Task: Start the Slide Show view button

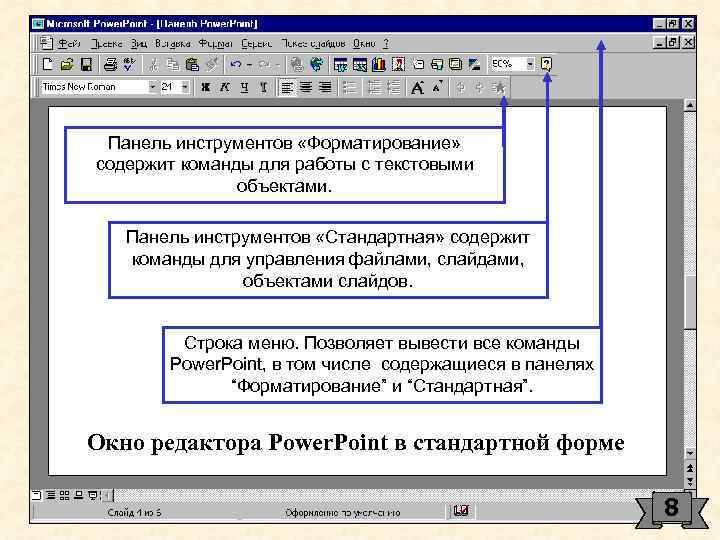Action: (93, 495)
